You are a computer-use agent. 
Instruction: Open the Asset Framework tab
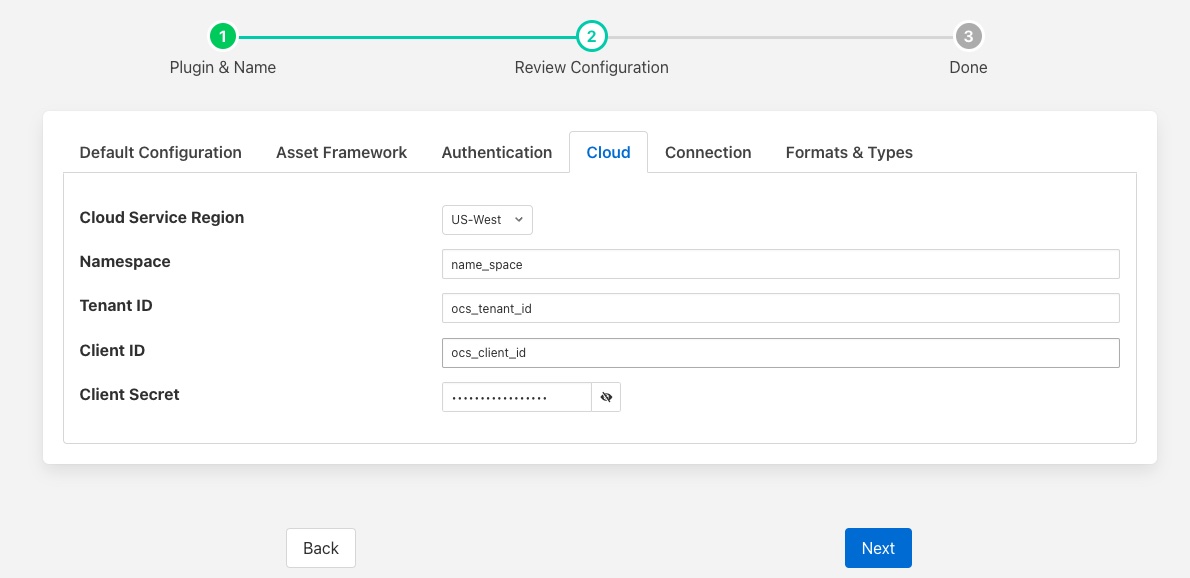(x=341, y=153)
